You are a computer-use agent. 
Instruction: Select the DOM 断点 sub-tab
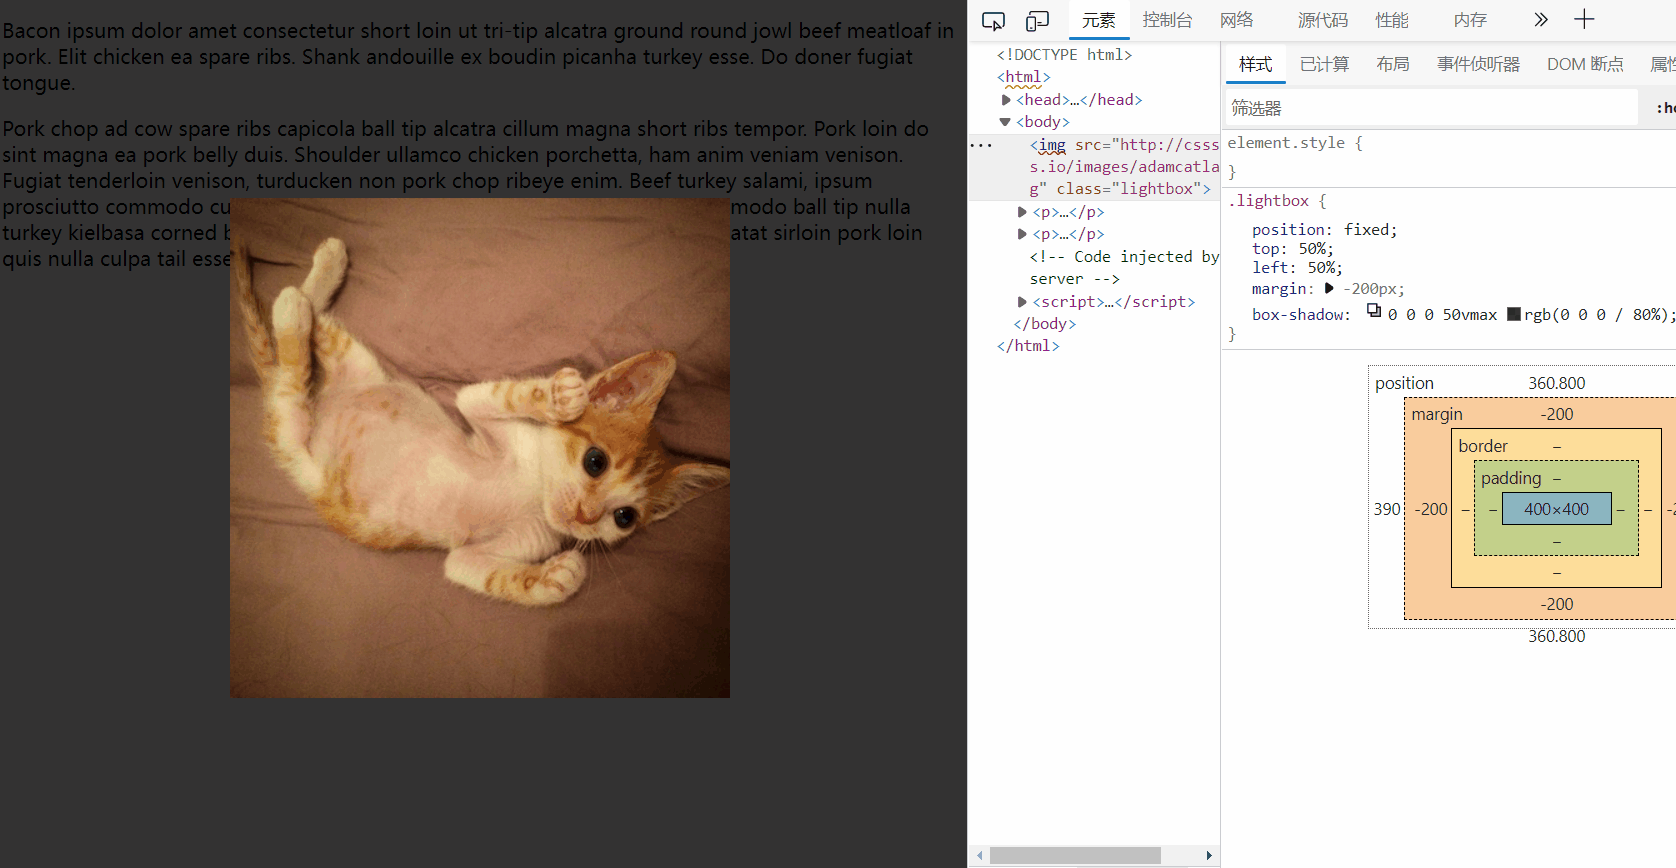1585,64
